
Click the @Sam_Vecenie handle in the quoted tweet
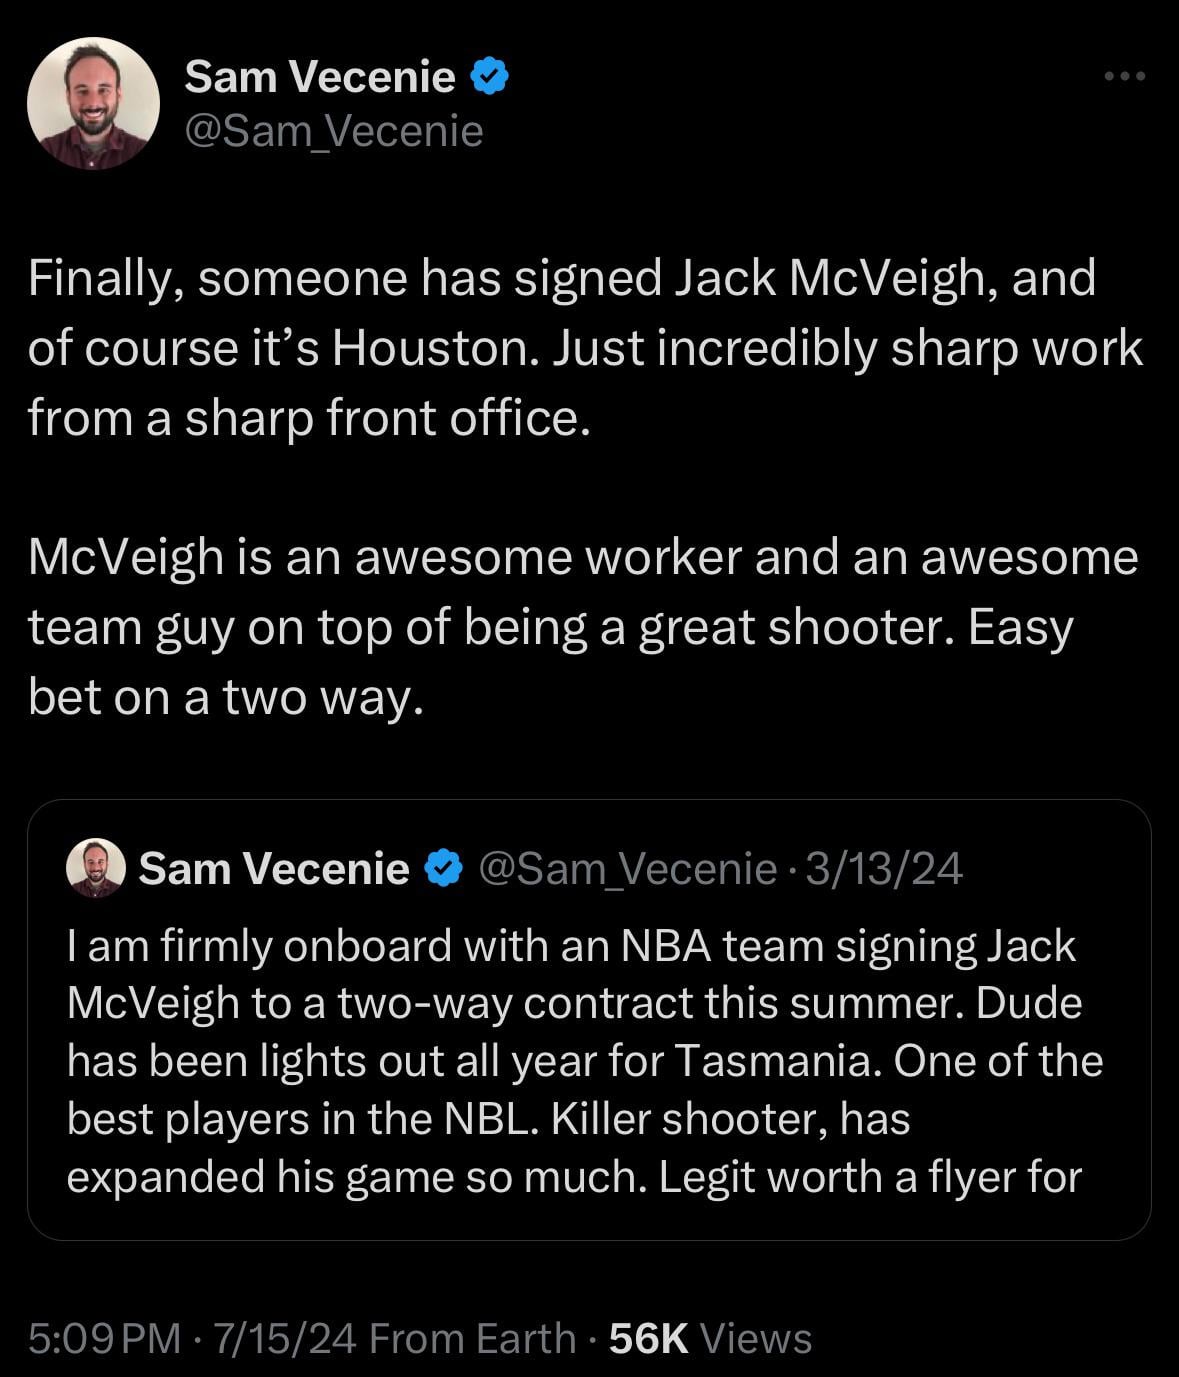point(627,868)
